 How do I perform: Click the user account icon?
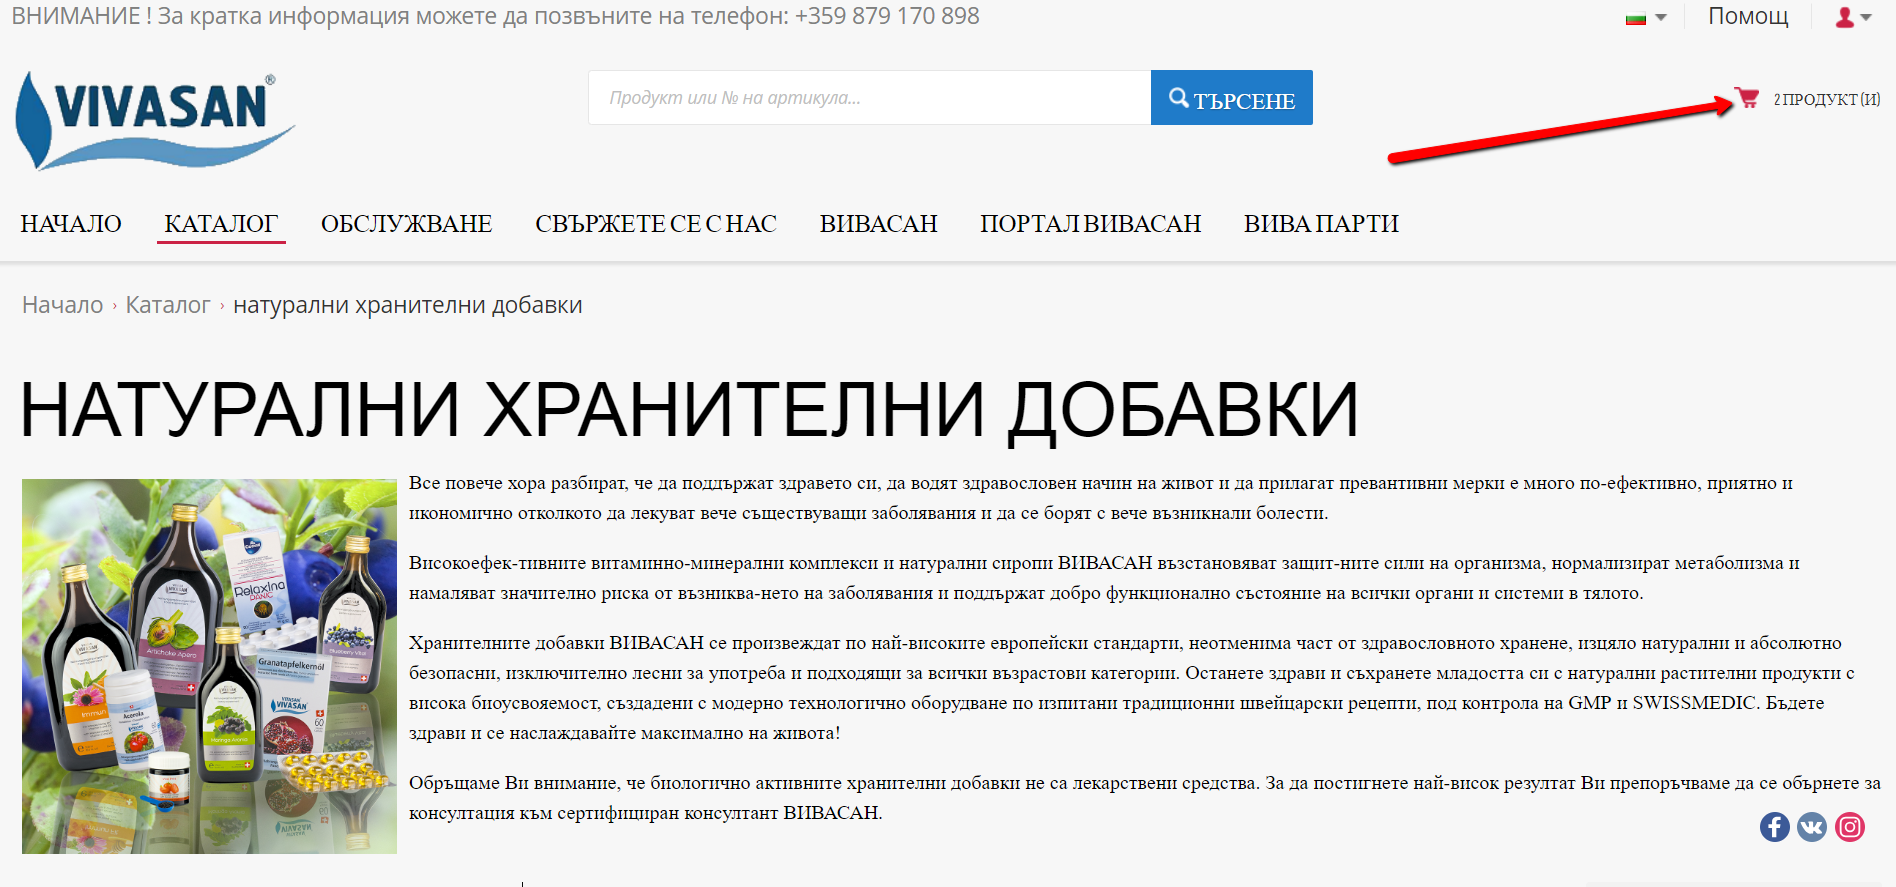click(x=1845, y=17)
